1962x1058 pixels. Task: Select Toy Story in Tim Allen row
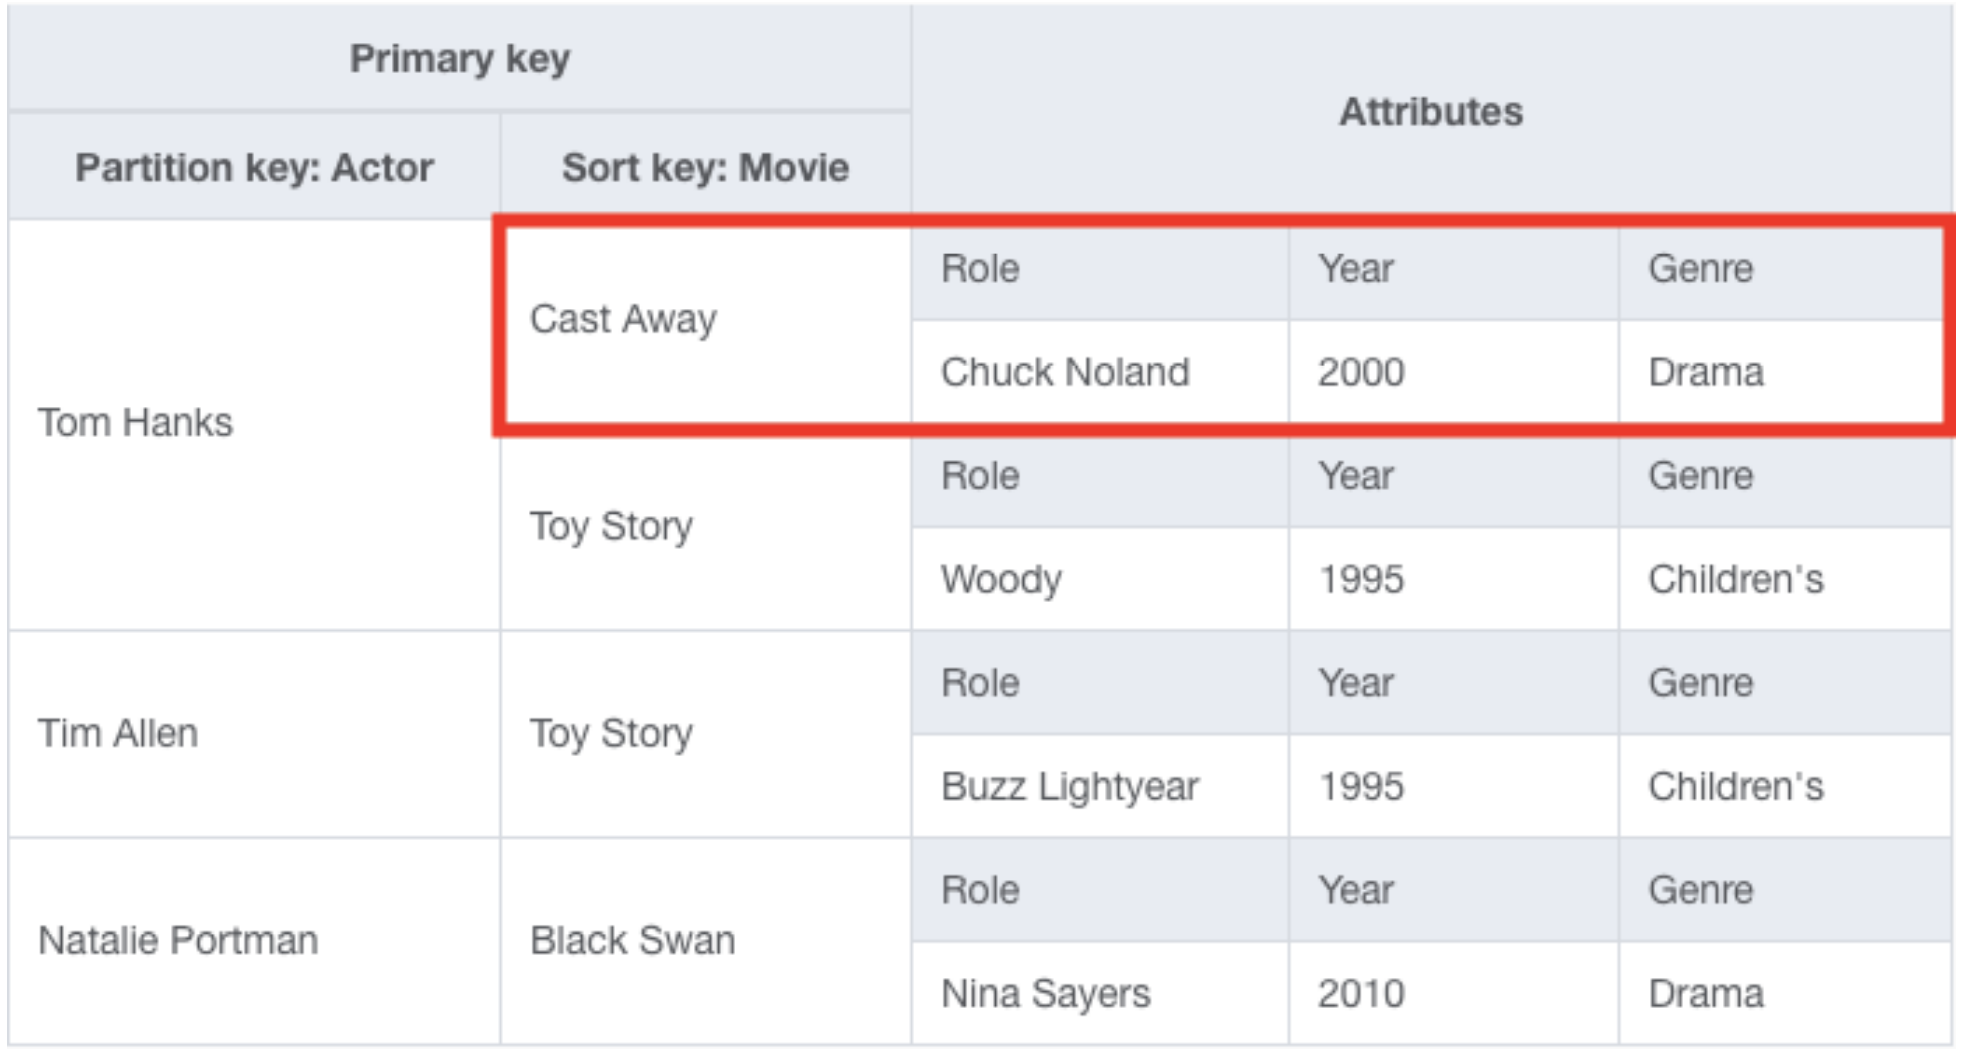click(706, 734)
